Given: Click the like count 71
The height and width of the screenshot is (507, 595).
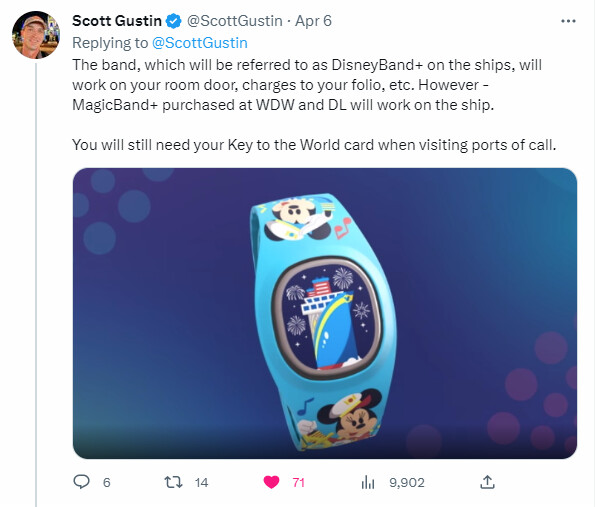Looking at the screenshot, I should pos(299,483).
